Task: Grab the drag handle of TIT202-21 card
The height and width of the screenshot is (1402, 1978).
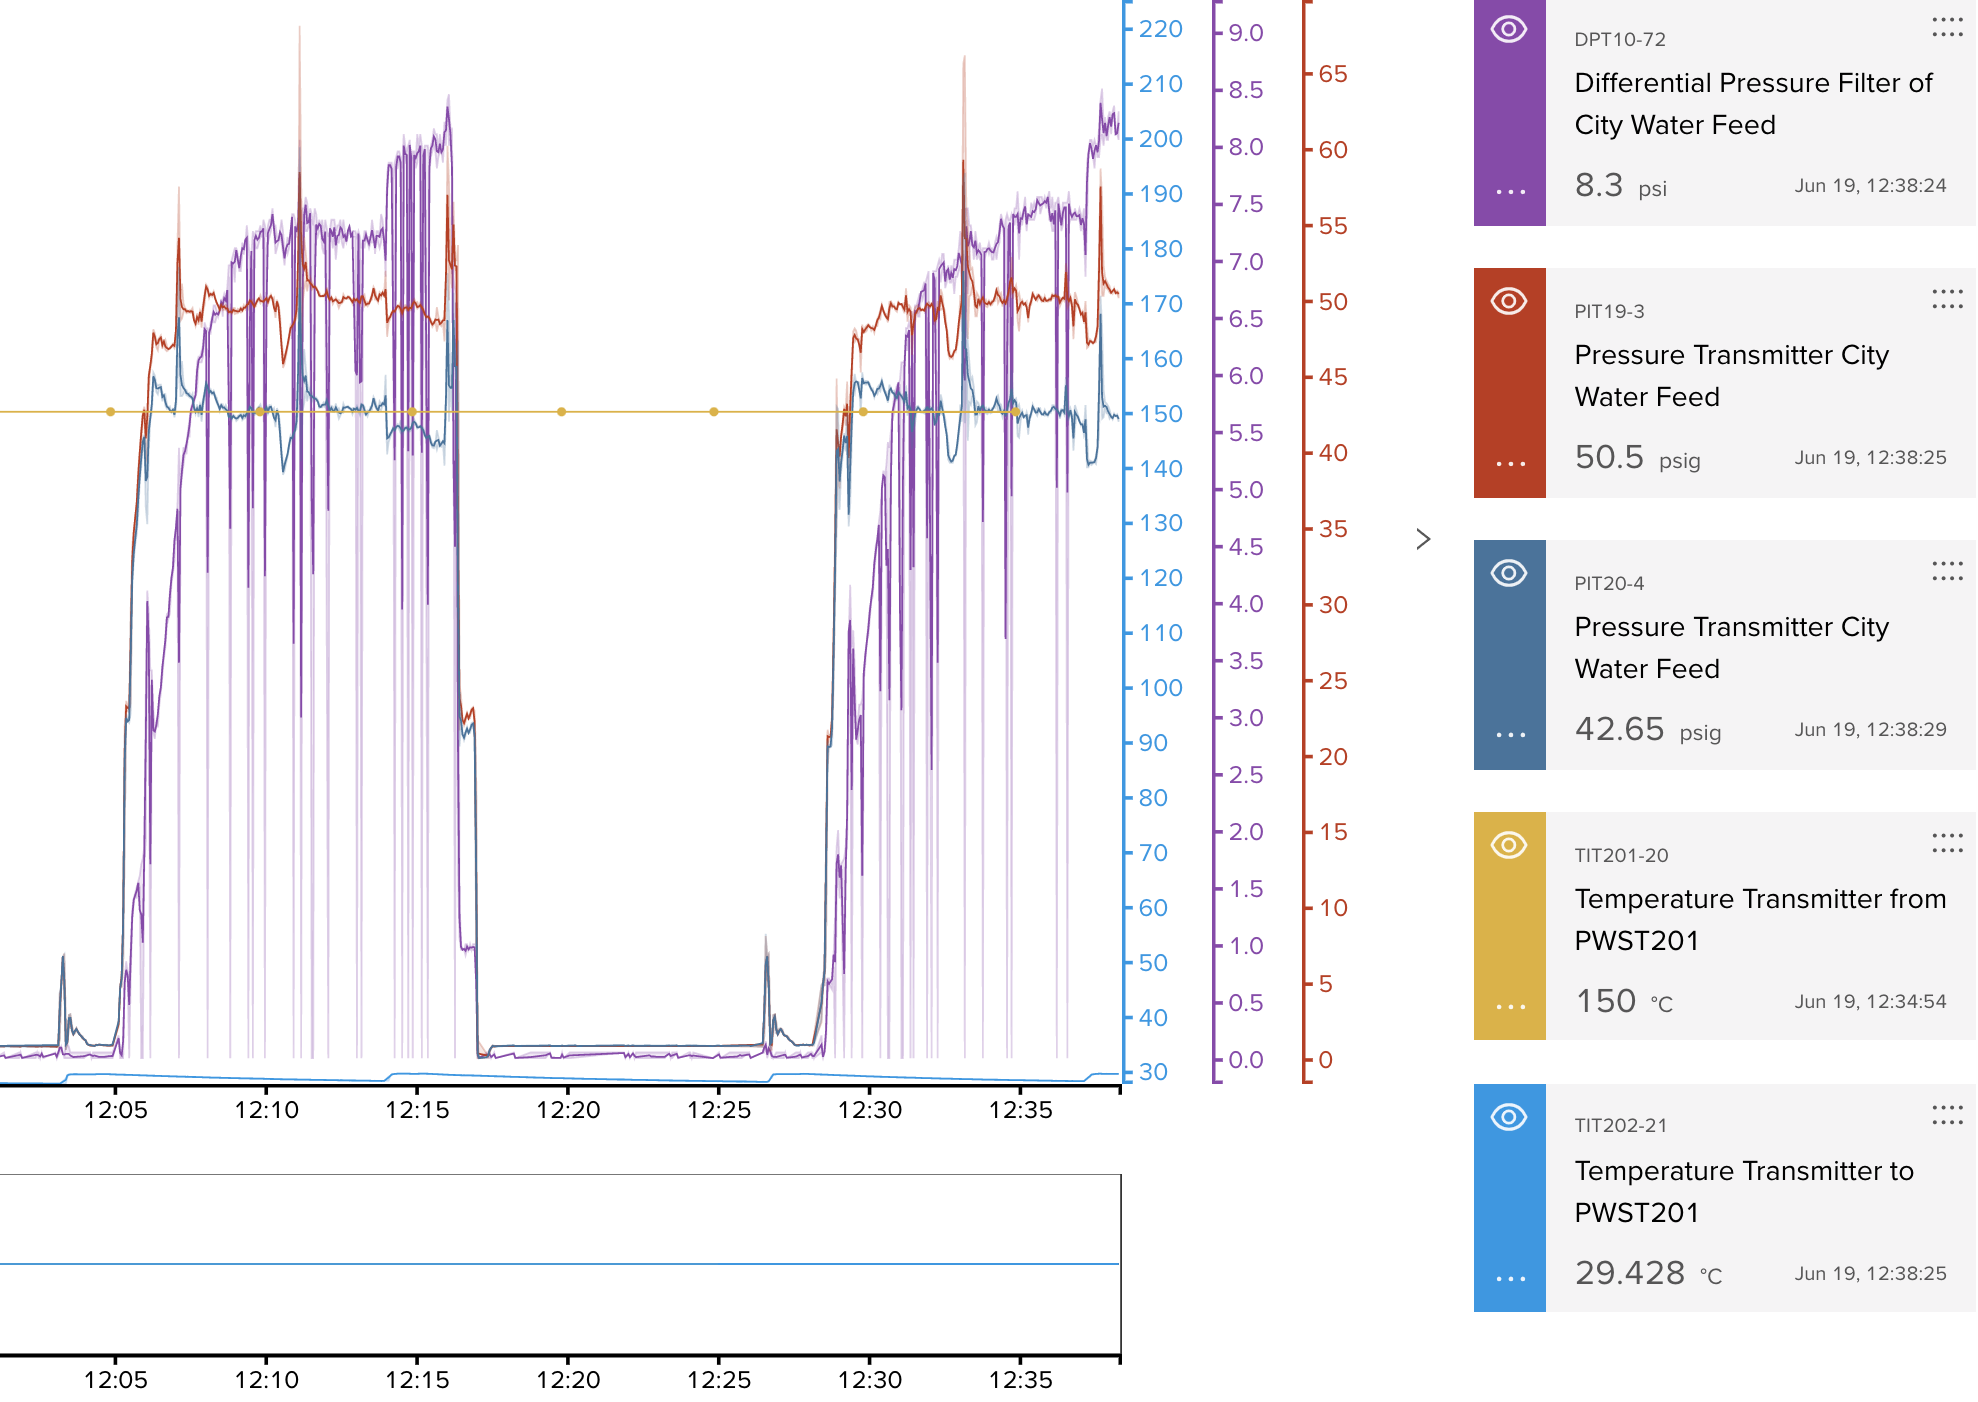Action: click(x=1947, y=1115)
